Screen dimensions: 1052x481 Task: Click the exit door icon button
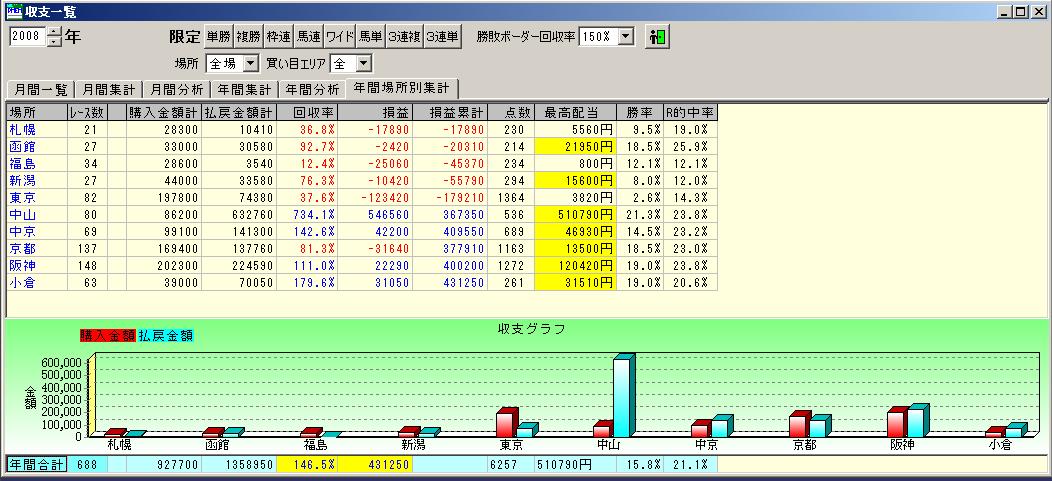656,37
